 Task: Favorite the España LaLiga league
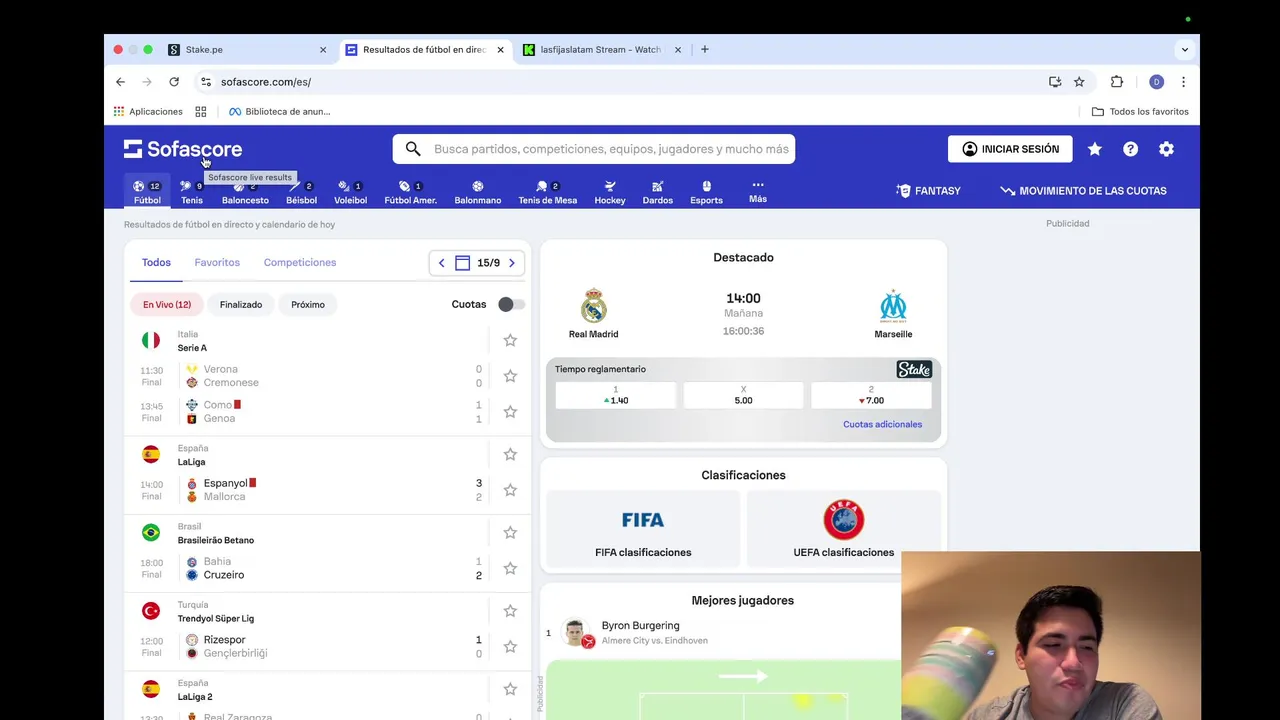click(510, 454)
